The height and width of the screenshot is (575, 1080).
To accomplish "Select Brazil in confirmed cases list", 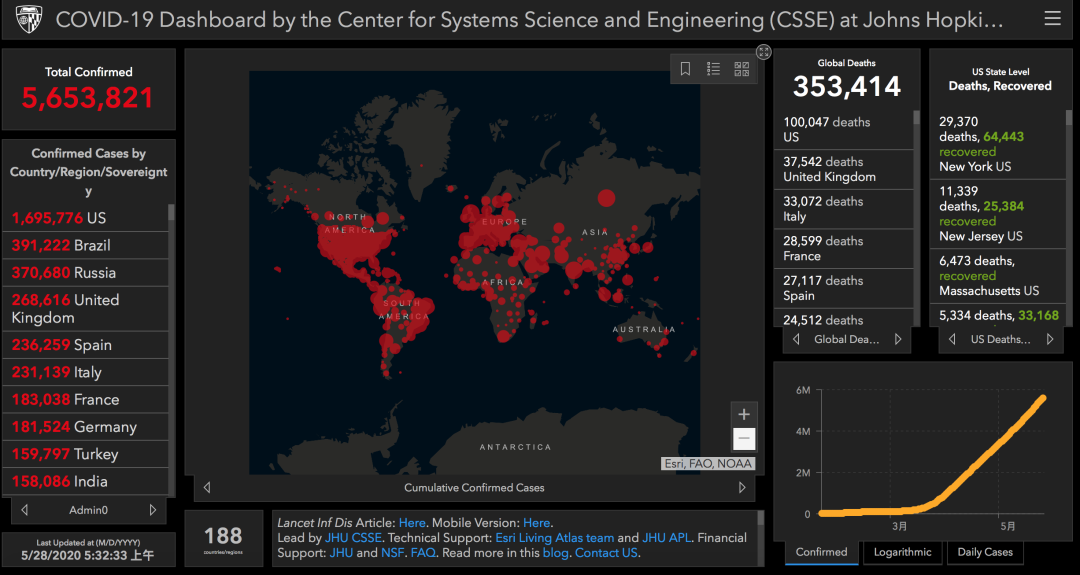I will tap(85, 246).
